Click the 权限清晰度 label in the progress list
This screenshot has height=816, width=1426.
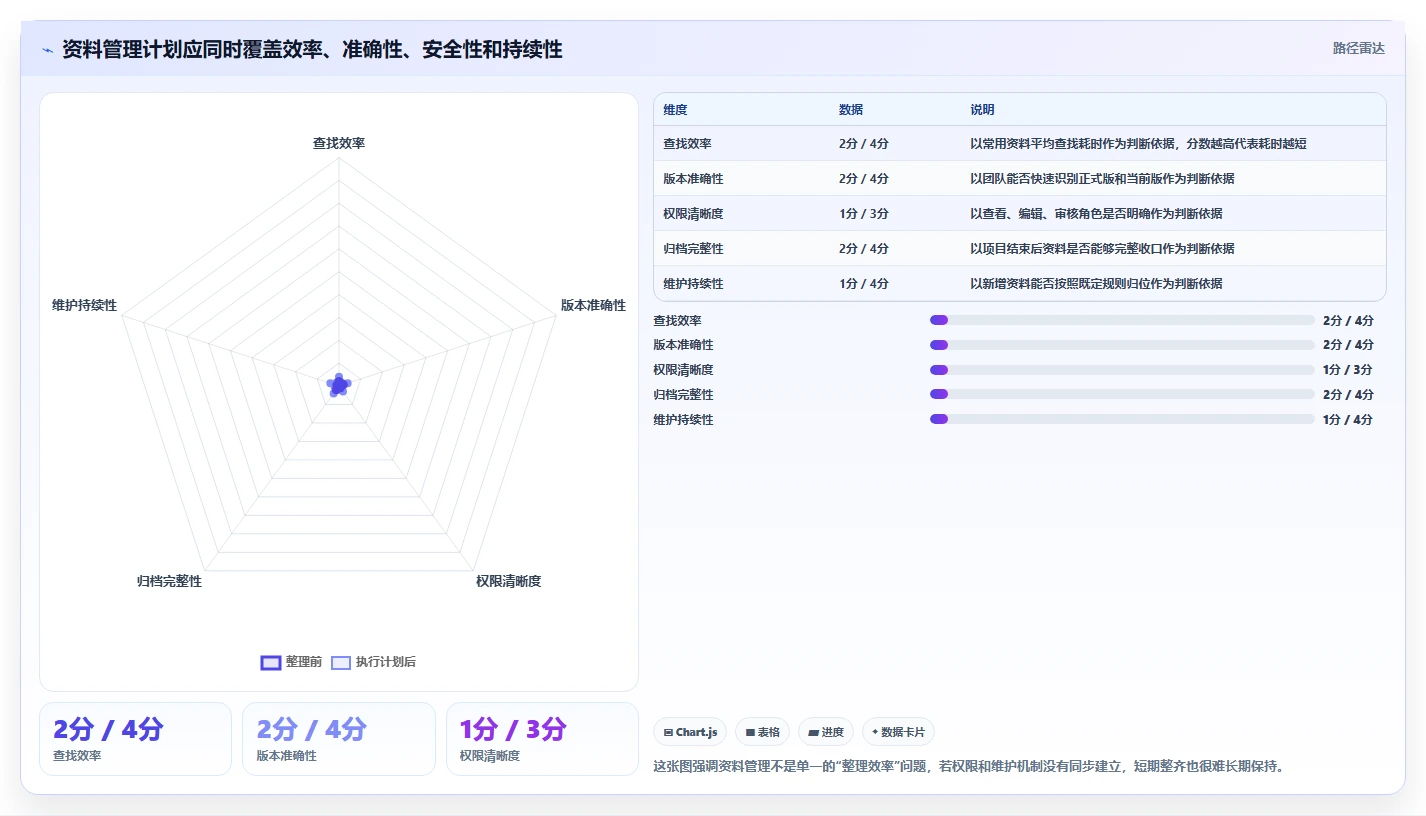(x=684, y=370)
